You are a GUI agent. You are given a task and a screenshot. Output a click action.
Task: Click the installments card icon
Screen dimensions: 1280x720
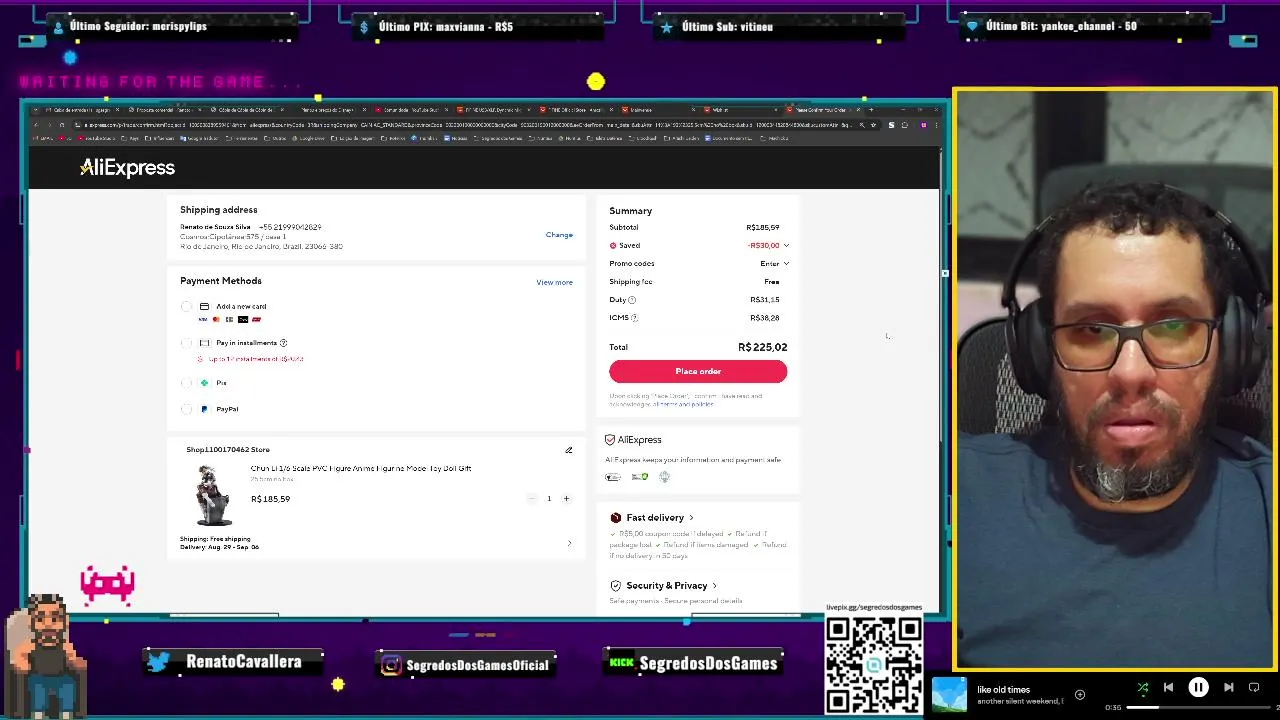(x=204, y=343)
